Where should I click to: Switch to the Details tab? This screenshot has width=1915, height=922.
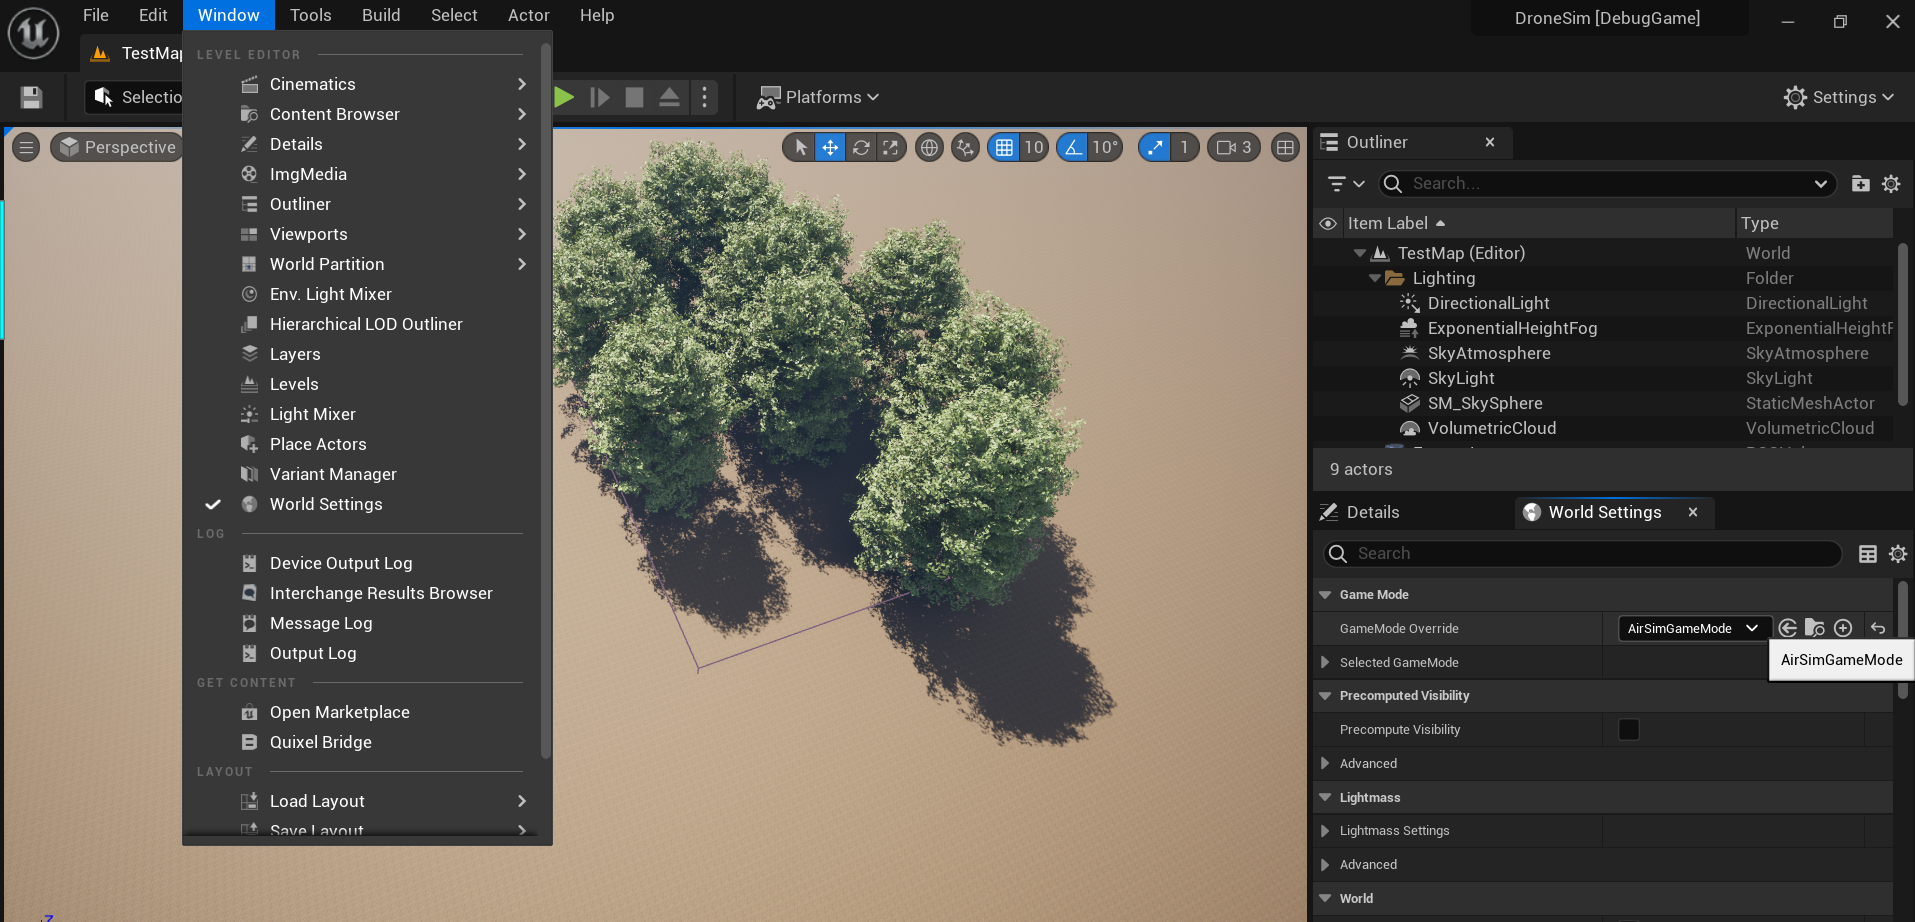pyautogui.click(x=1372, y=512)
